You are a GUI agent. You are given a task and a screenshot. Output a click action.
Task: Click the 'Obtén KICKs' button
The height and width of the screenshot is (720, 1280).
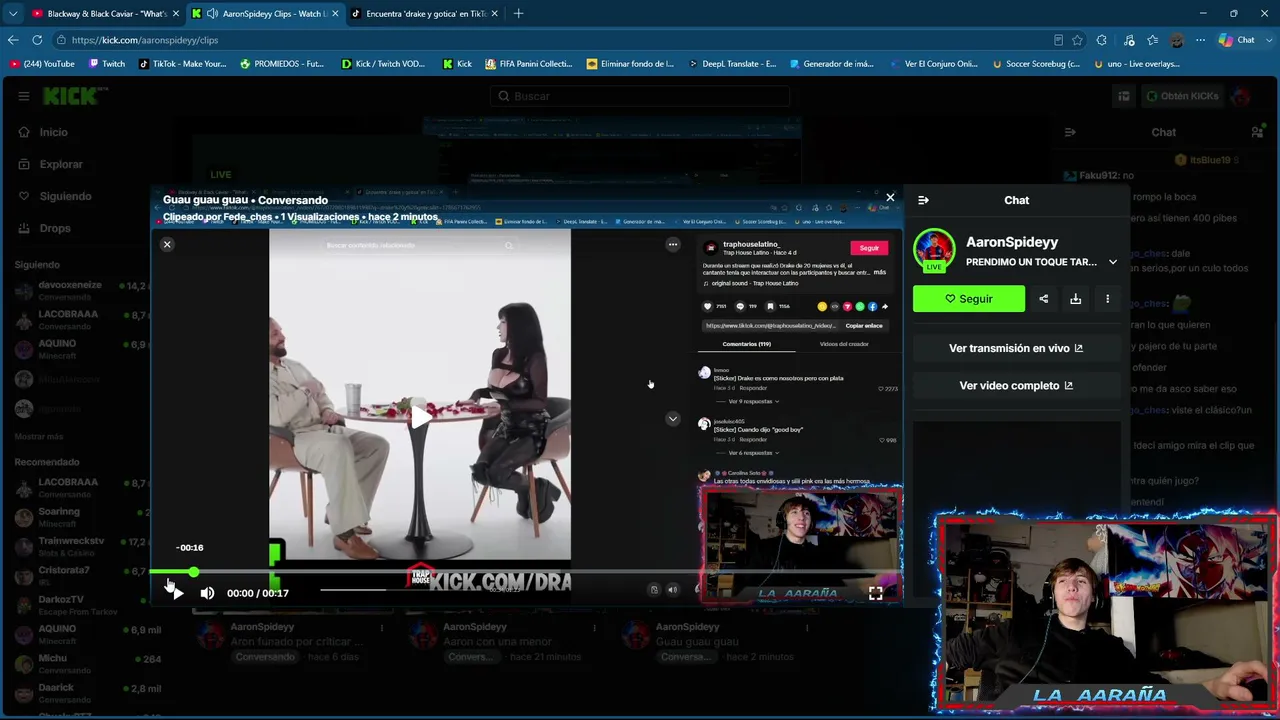coord(1182,96)
